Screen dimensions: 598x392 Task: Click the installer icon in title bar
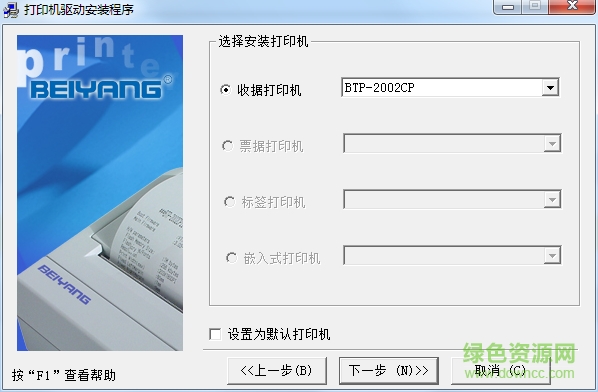pos(11,9)
